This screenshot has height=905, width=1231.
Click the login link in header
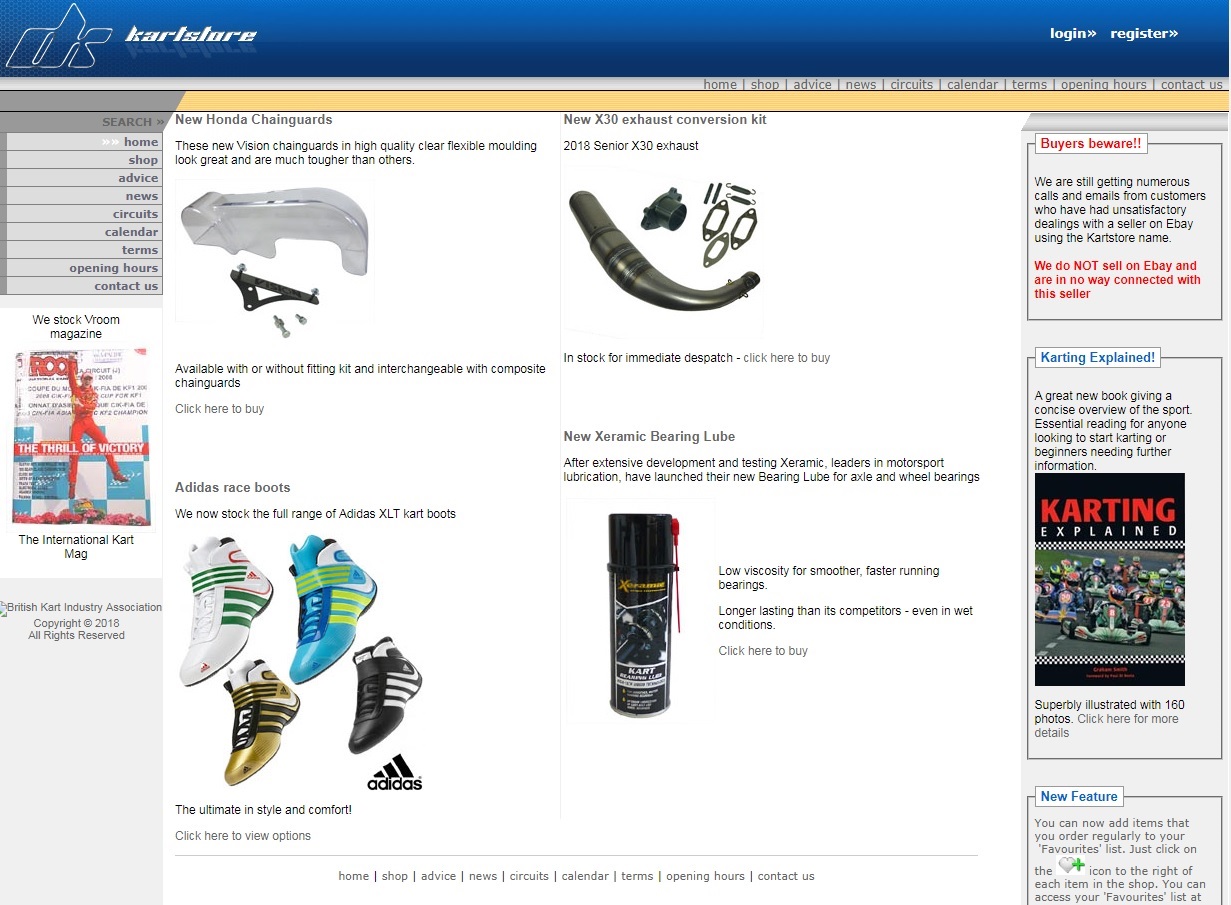(1073, 33)
